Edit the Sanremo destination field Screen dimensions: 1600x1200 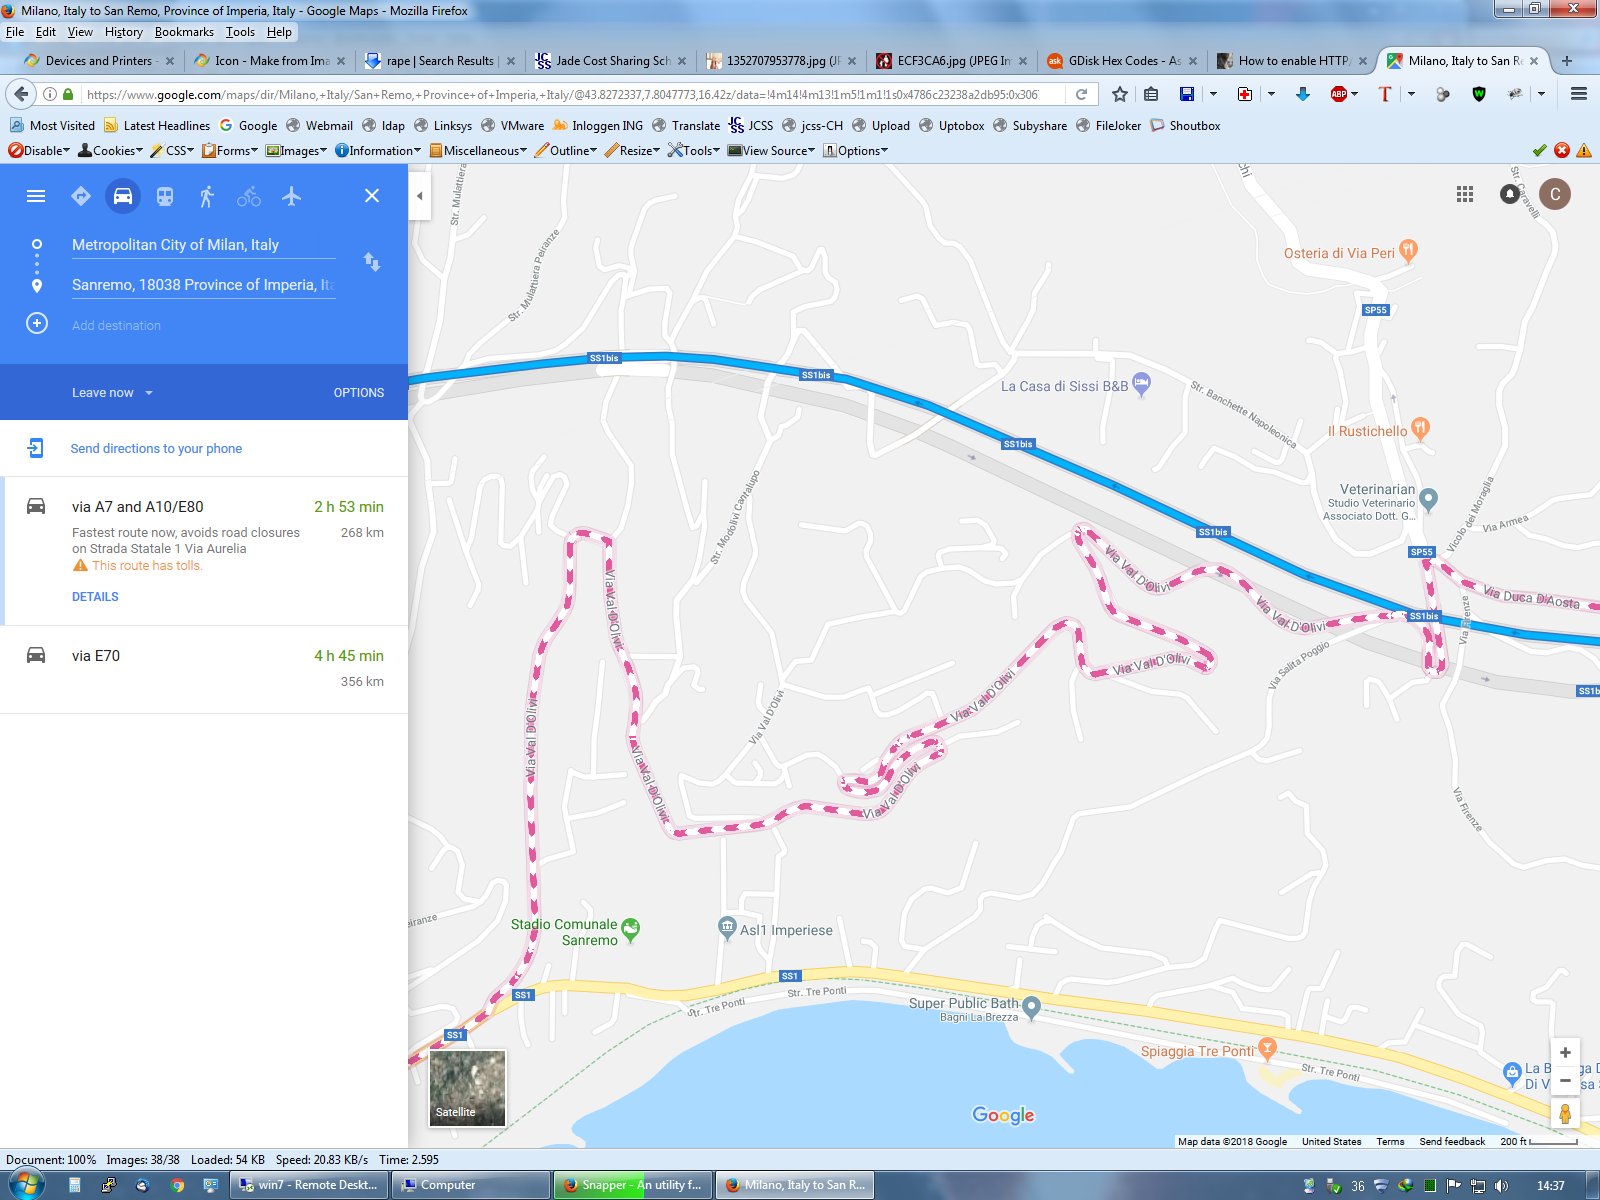point(203,285)
